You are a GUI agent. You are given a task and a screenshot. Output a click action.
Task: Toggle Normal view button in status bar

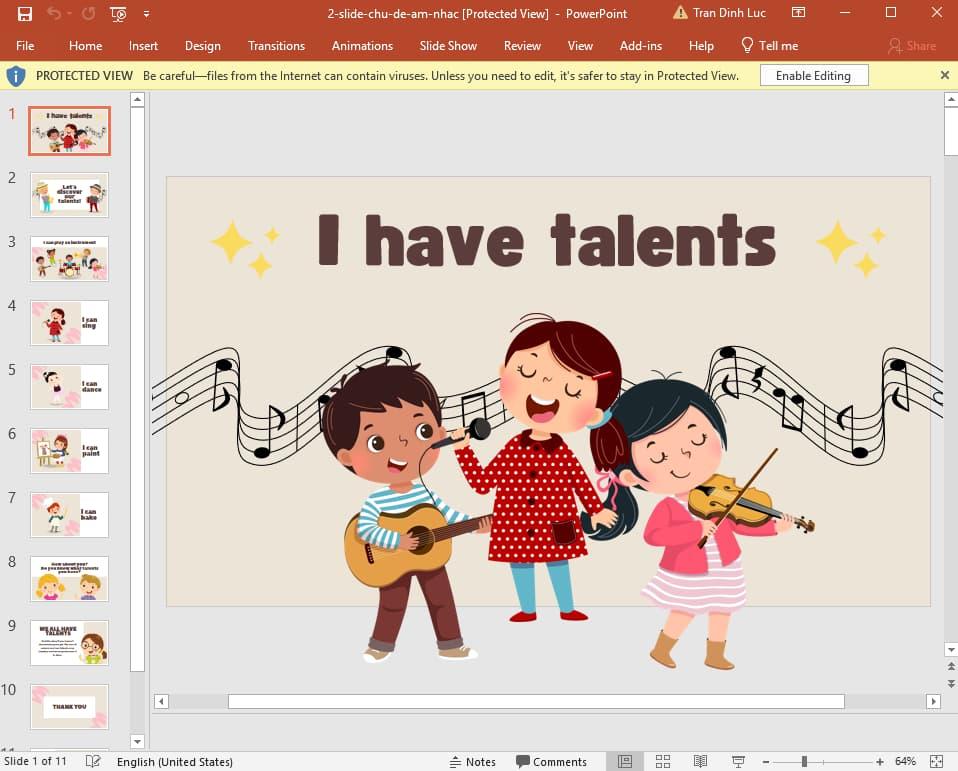pos(624,761)
